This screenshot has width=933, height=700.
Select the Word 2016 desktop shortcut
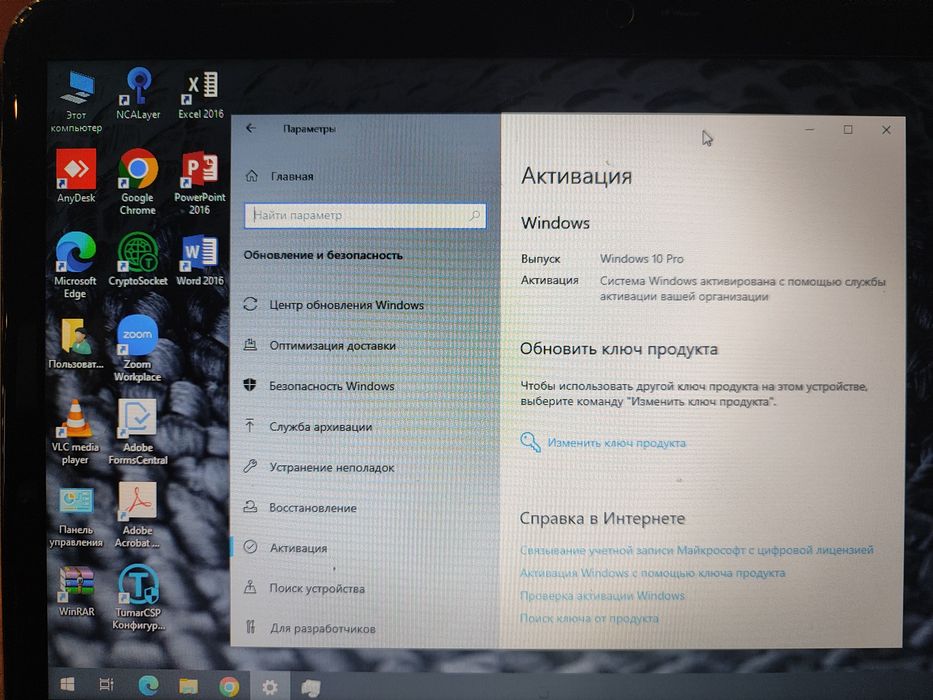[x=200, y=260]
